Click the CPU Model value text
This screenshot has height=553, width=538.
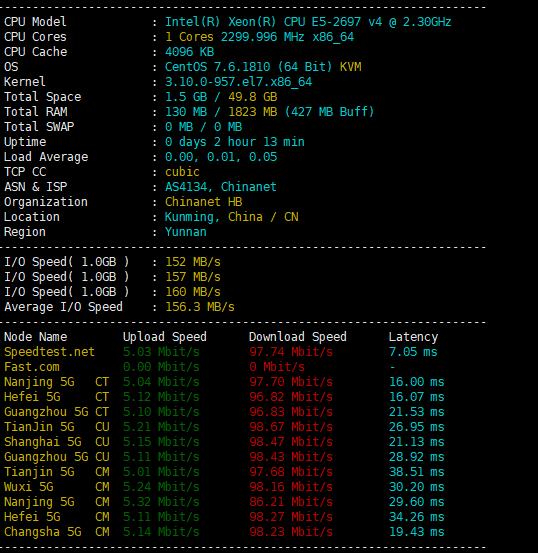pyautogui.click(x=308, y=22)
